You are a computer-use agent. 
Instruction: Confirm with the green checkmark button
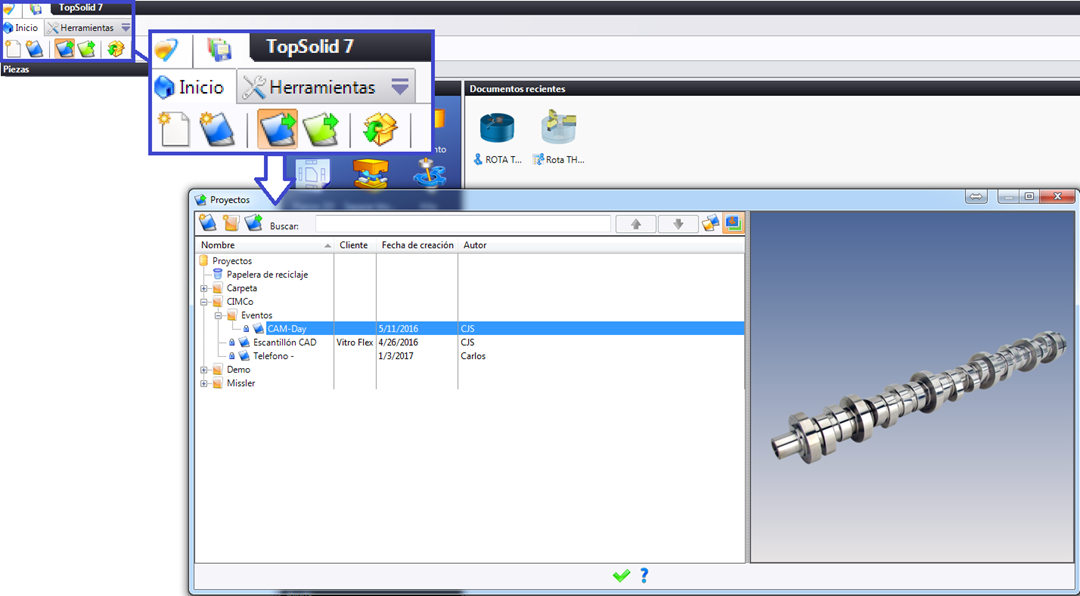pyautogui.click(x=621, y=575)
